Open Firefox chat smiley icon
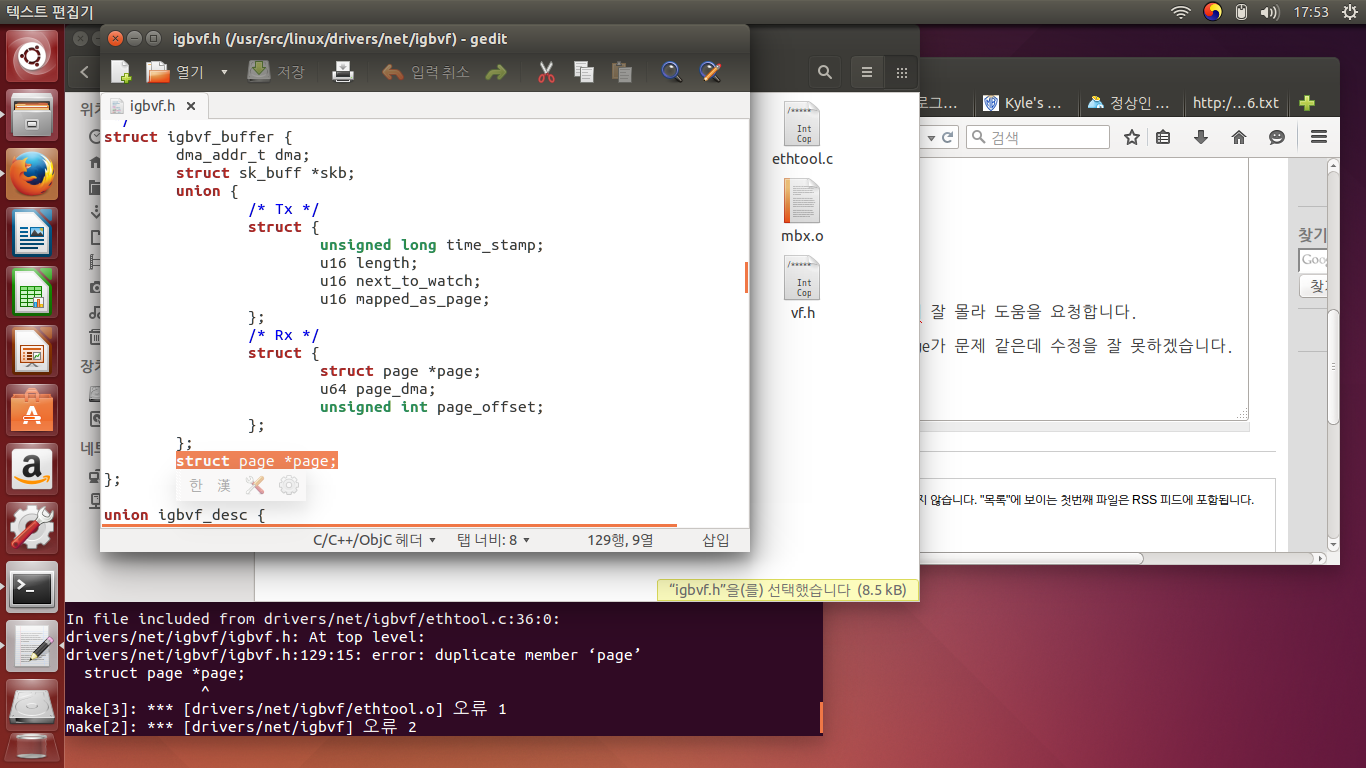1366x768 pixels. 1276,137
